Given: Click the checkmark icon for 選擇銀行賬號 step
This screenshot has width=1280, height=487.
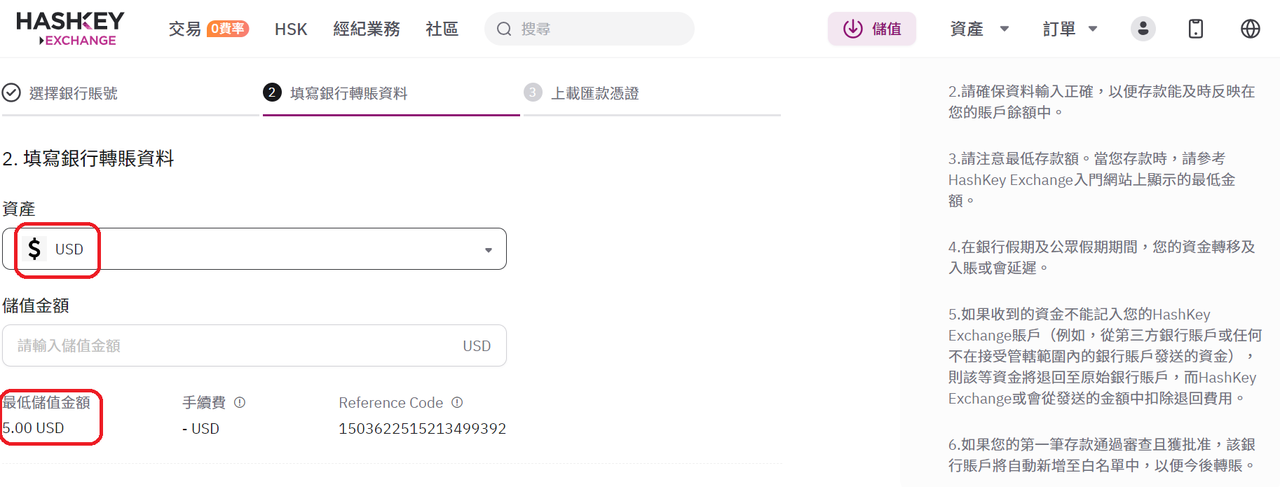Looking at the screenshot, I should click(11, 93).
